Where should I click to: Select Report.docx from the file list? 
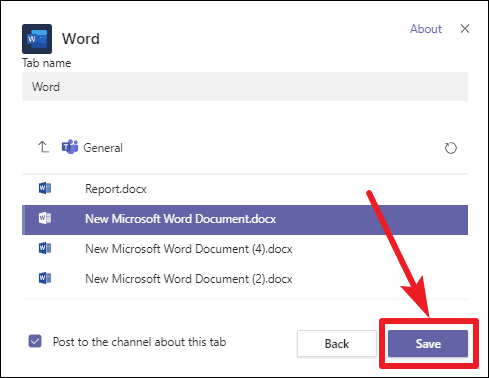click(x=245, y=189)
